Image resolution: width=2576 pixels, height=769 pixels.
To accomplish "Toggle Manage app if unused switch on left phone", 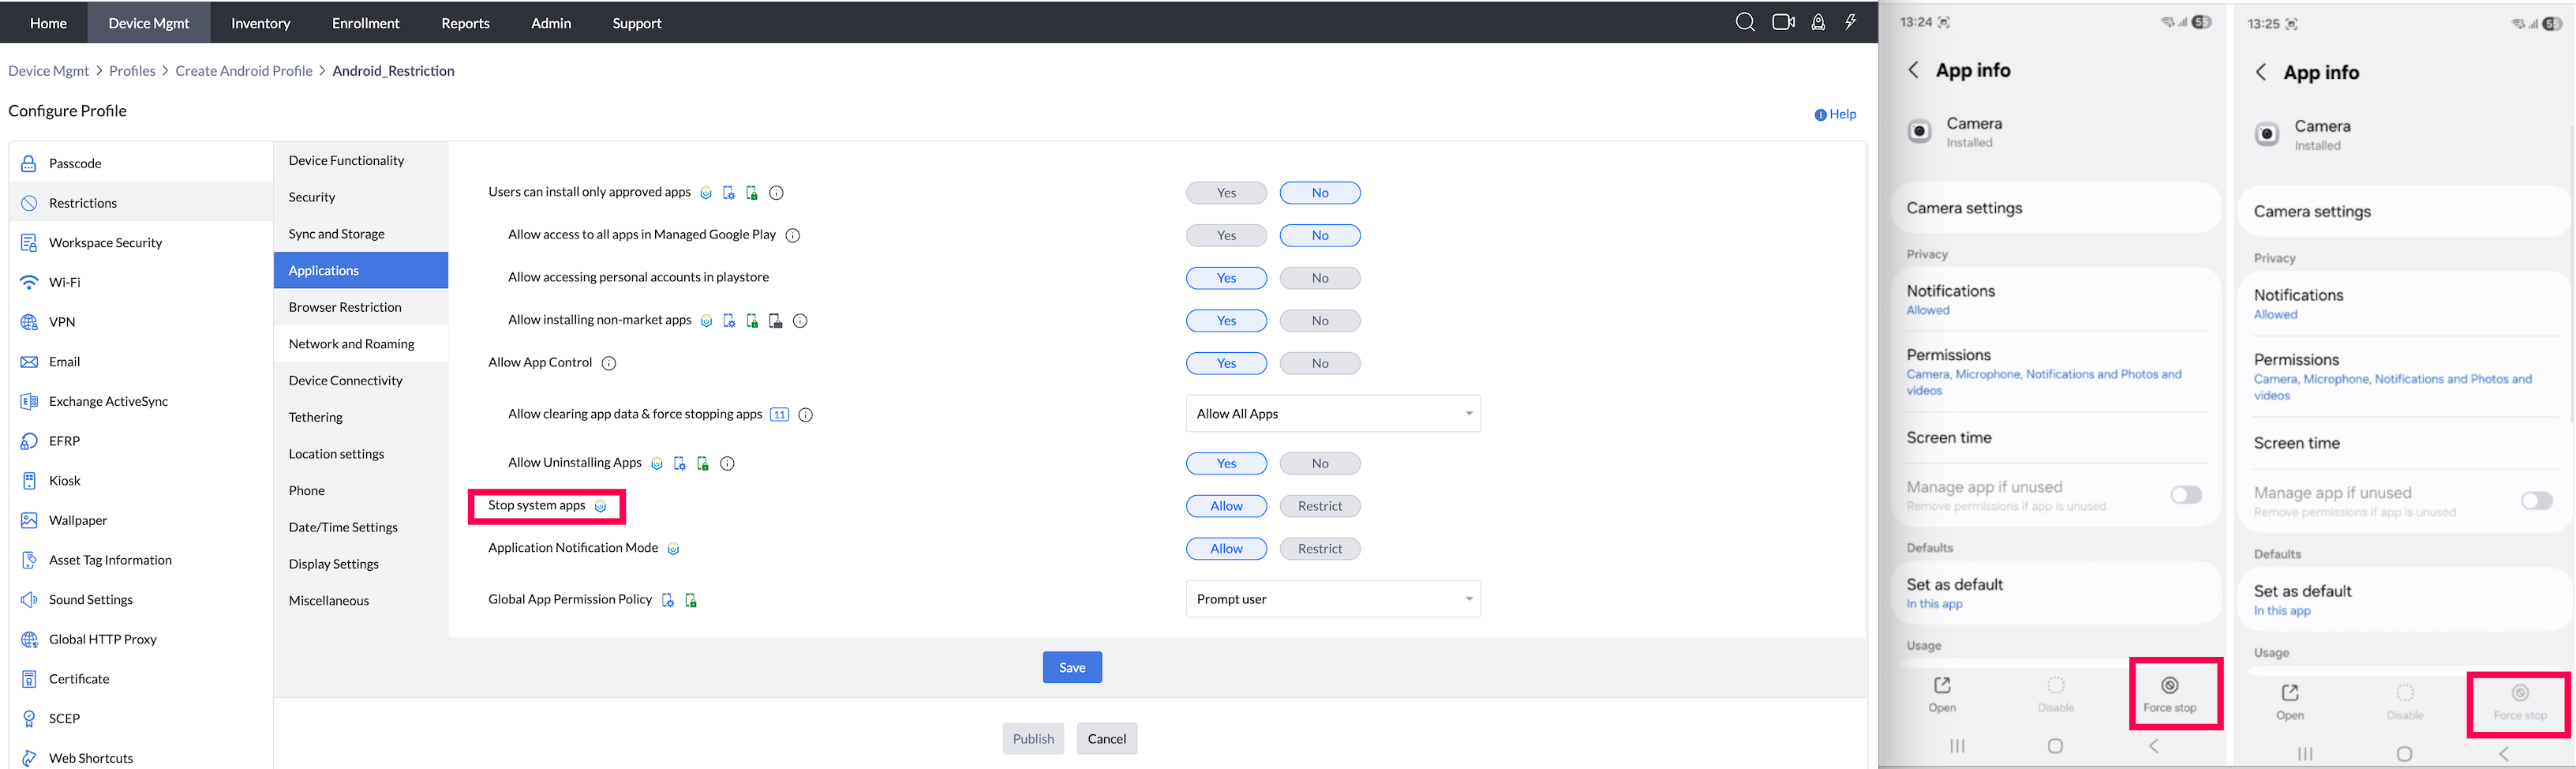I will point(2186,495).
